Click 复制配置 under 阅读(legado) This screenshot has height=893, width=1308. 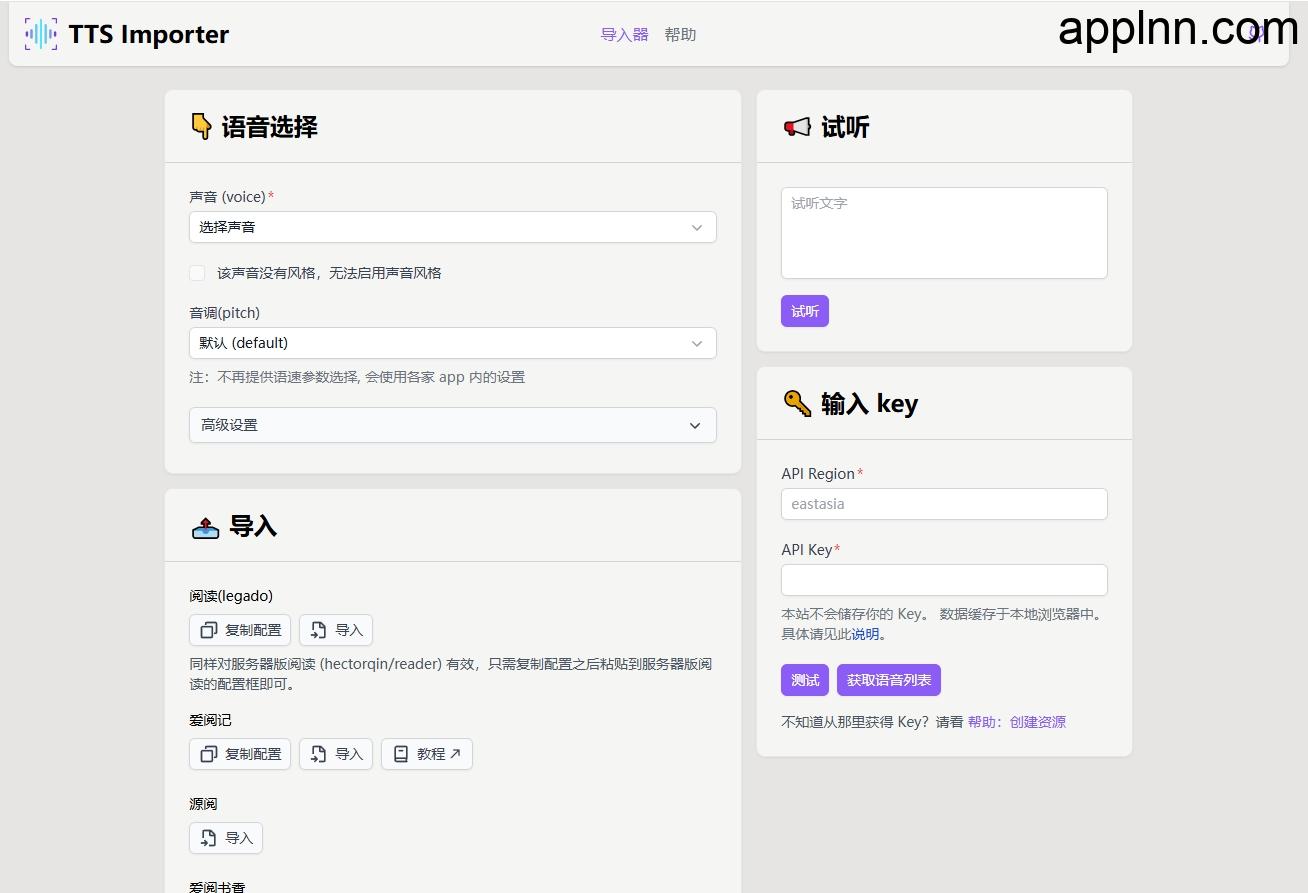click(240, 630)
